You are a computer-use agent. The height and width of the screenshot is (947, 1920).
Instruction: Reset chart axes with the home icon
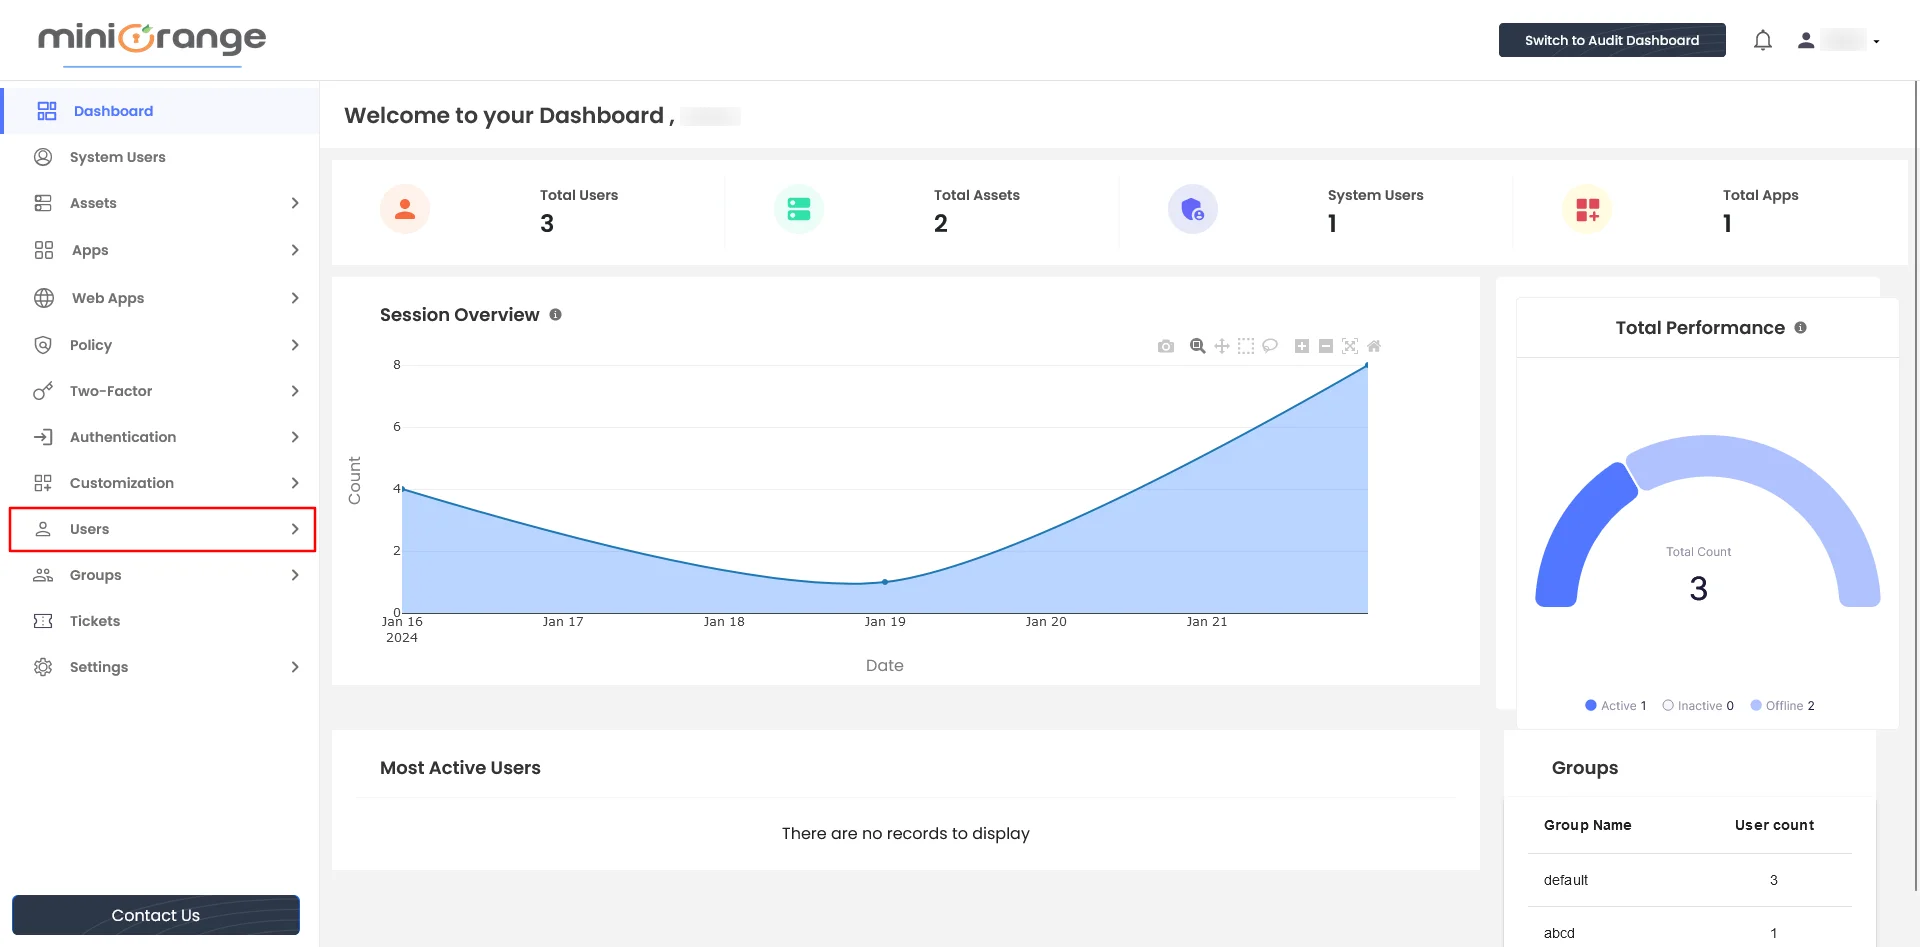click(x=1374, y=346)
